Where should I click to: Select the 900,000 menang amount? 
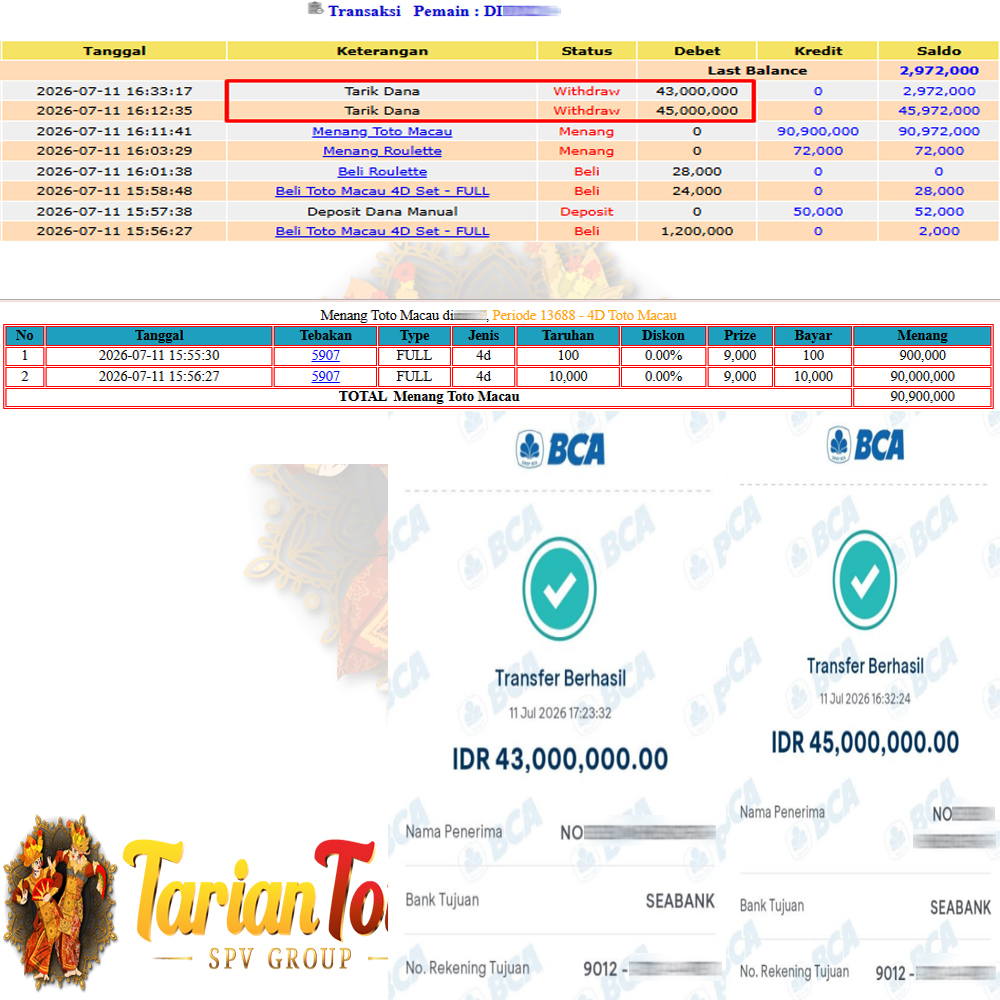coord(922,355)
